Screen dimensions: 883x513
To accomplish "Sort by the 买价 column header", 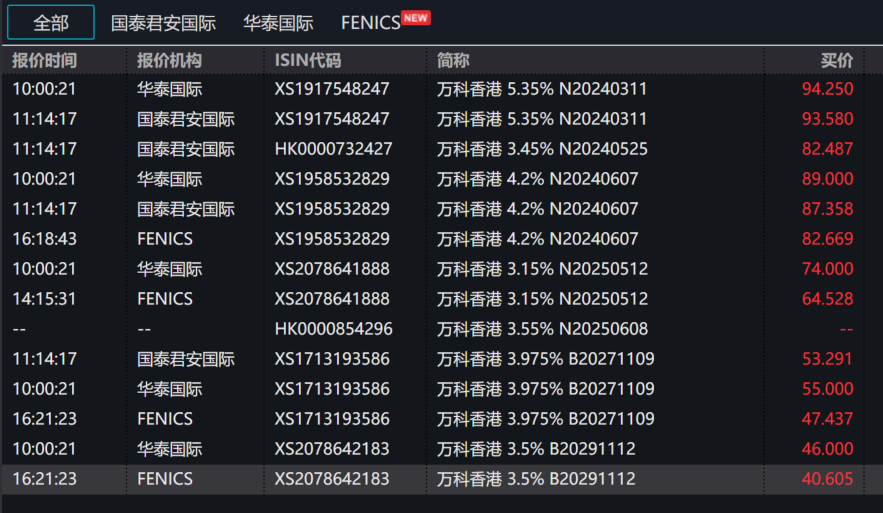I will [836, 60].
